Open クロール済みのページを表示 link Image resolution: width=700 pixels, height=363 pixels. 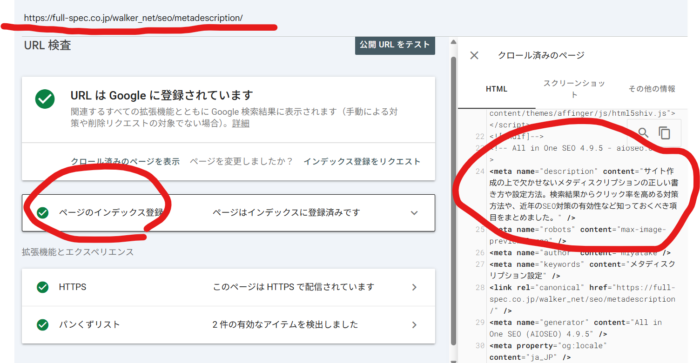pos(125,161)
